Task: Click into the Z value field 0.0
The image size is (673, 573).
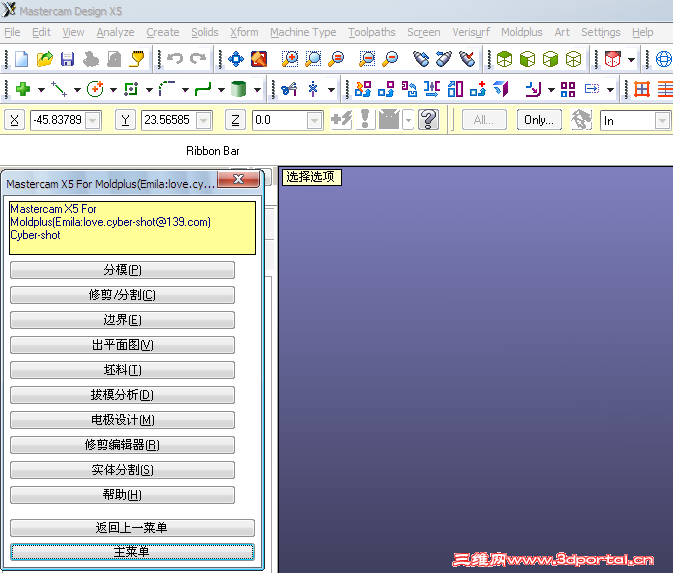Action: tap(279, 120)
